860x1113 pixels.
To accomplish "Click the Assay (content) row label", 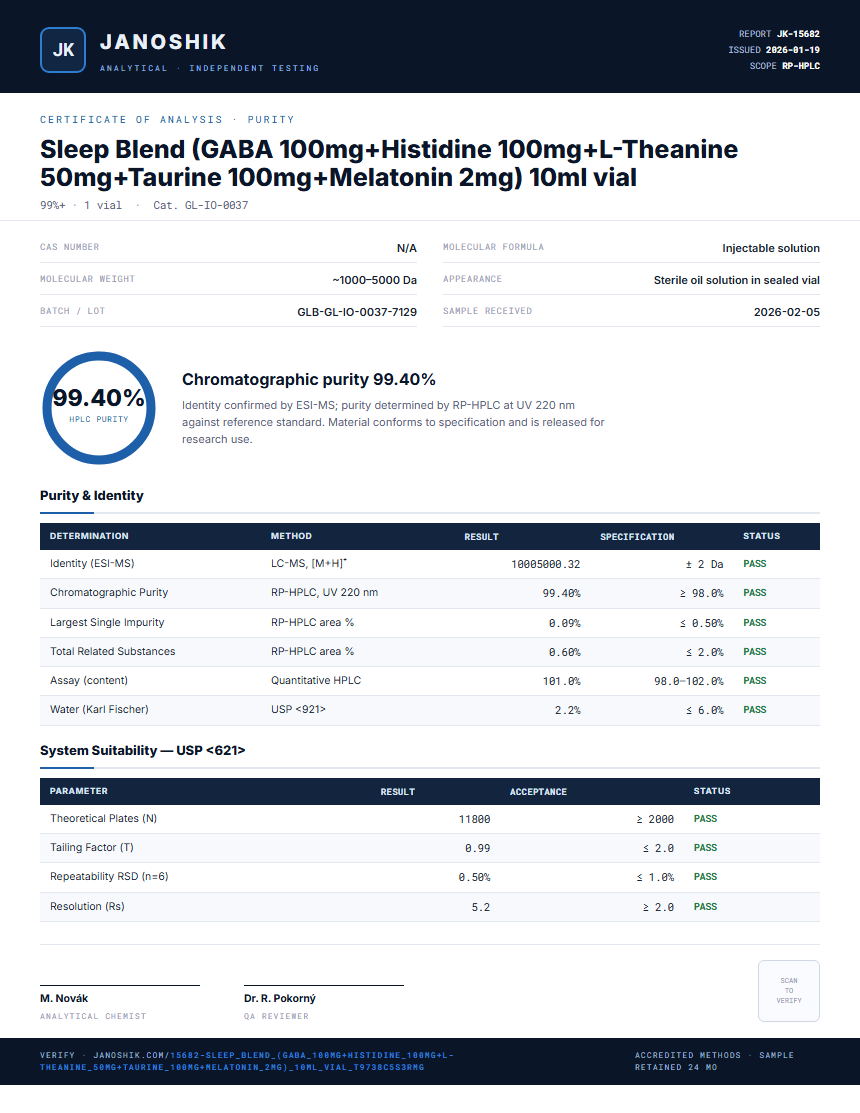I will (x=89, y=681).
